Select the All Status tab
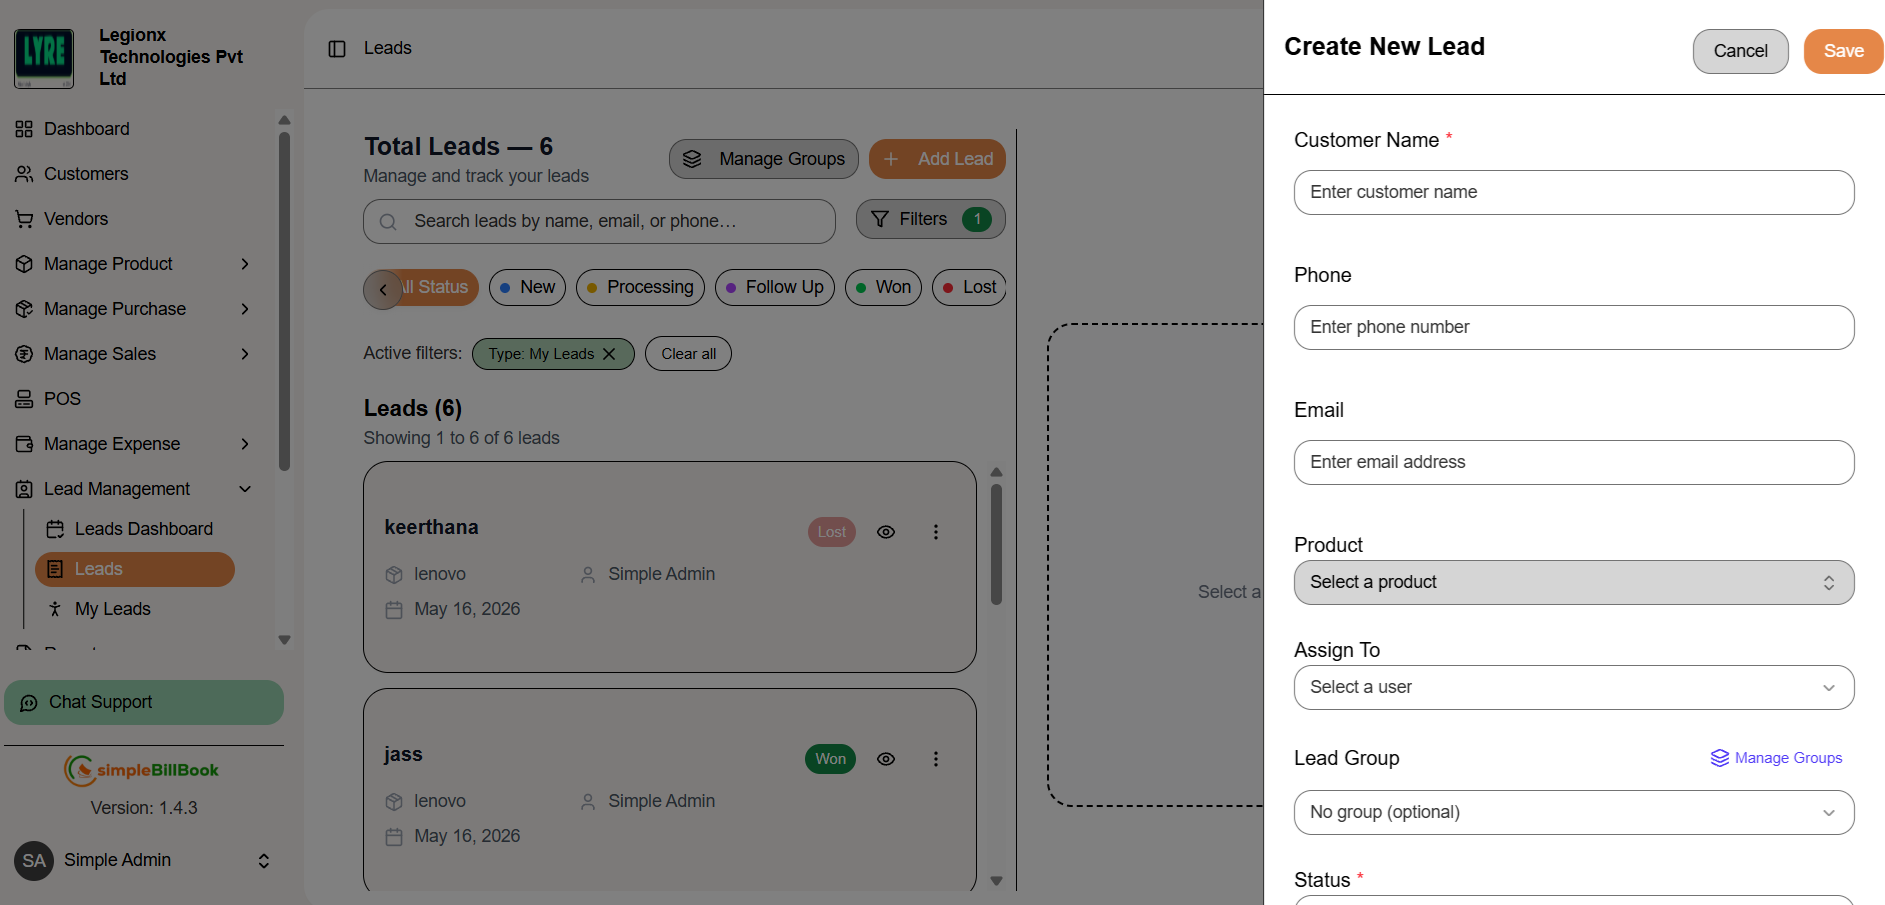This screenshot has height=905, width=1885. point(435,287)
